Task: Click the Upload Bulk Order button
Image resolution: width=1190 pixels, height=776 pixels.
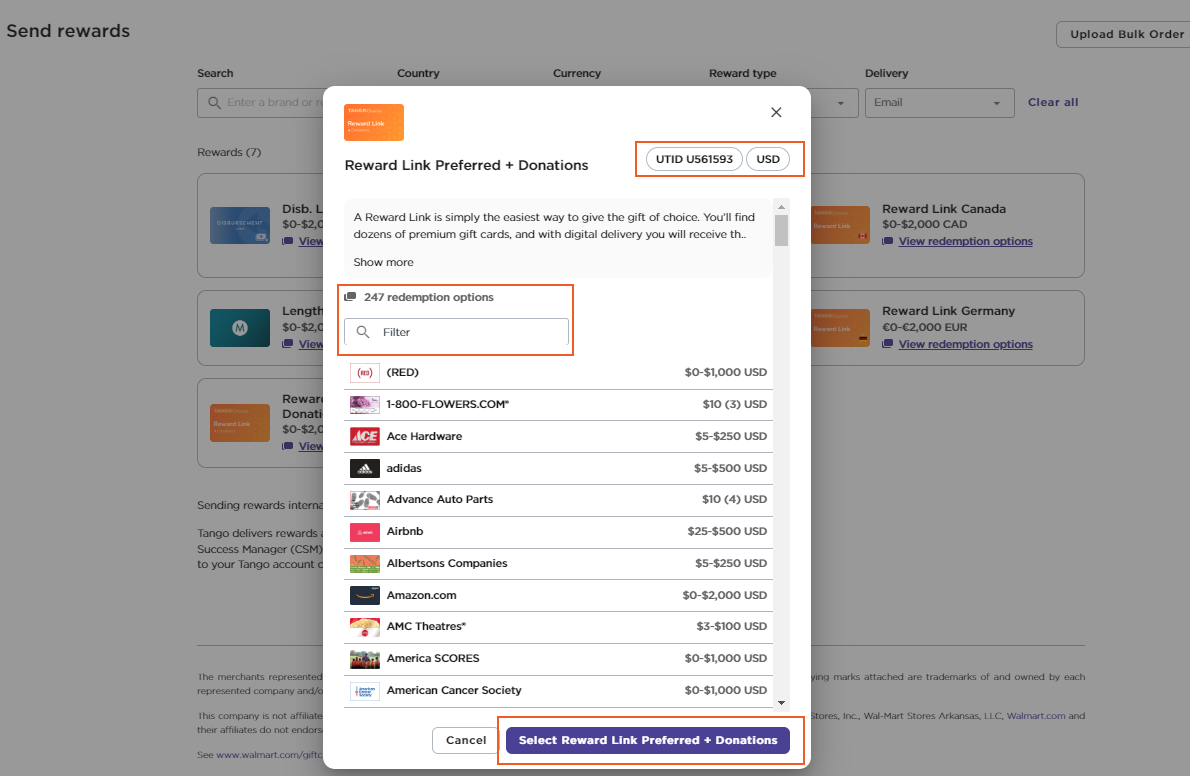Action: click(1126, 34)
